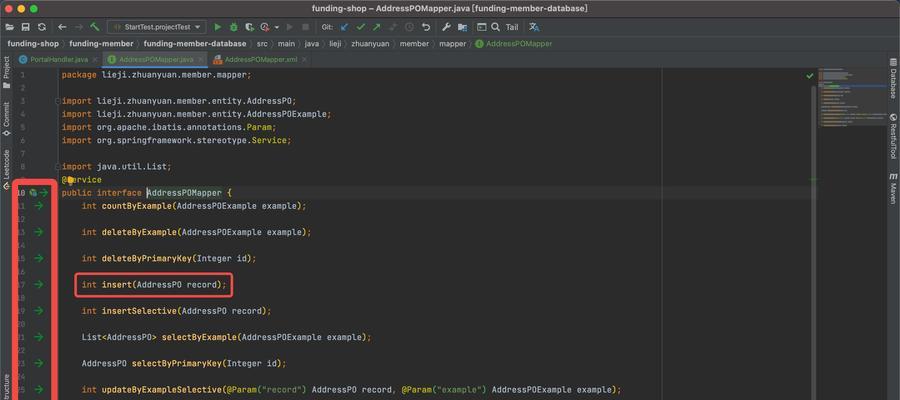The height and width of the screenshot is (400, 900).
Task: Jump to XML via countByExample gutter arrow
Action: [39, 206]
